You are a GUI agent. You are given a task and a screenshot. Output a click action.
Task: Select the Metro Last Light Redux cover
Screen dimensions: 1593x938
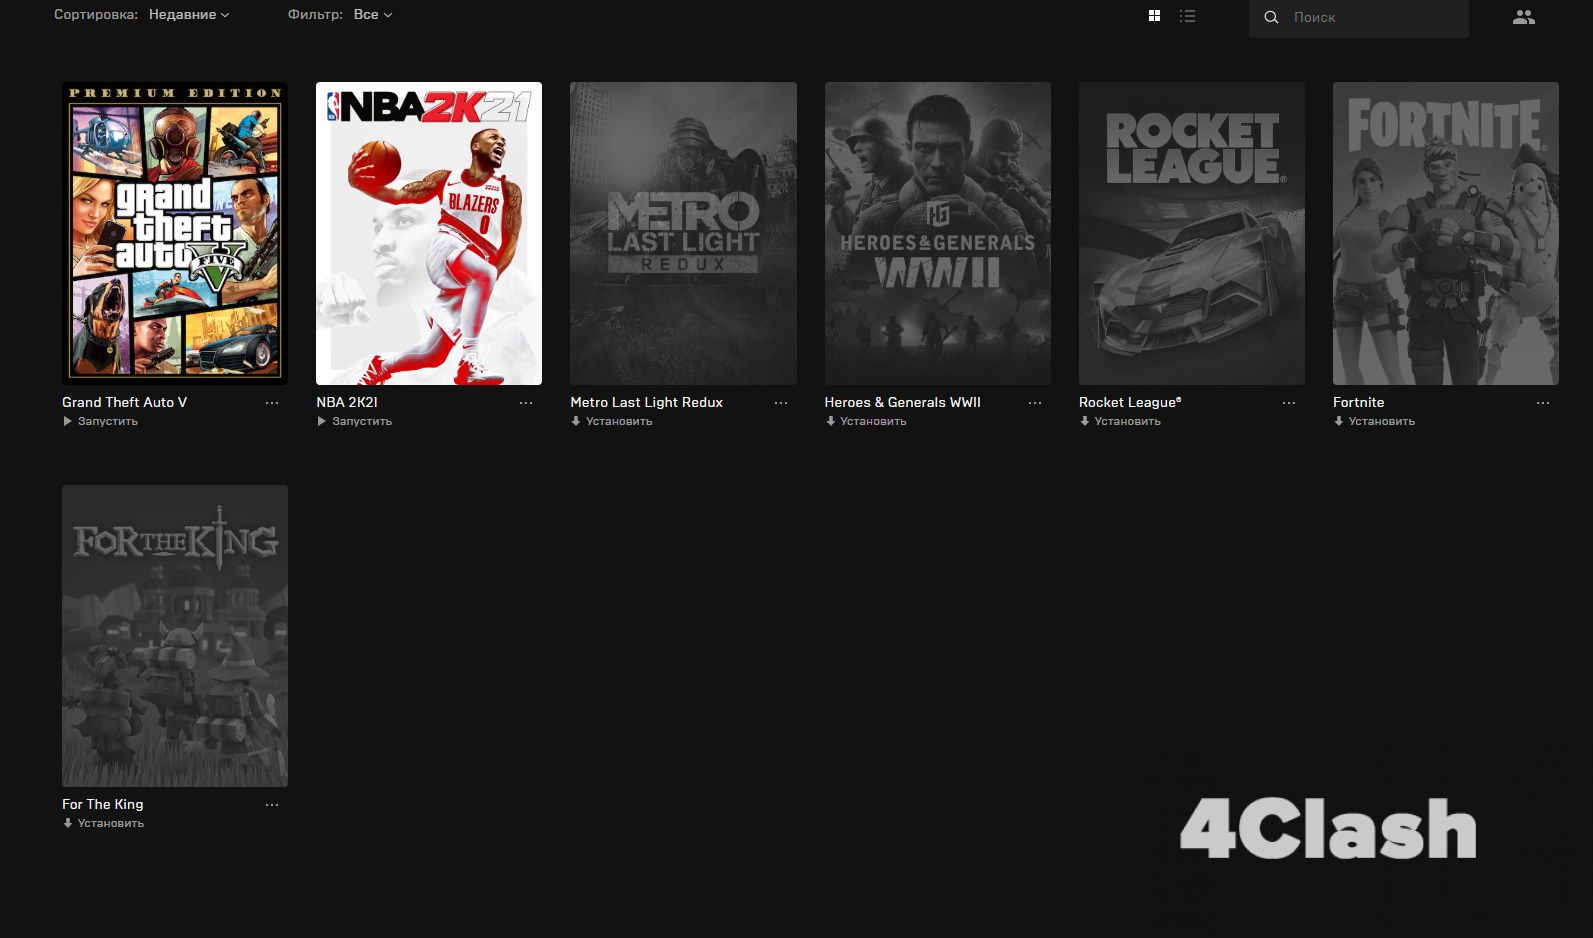(683, 233)
